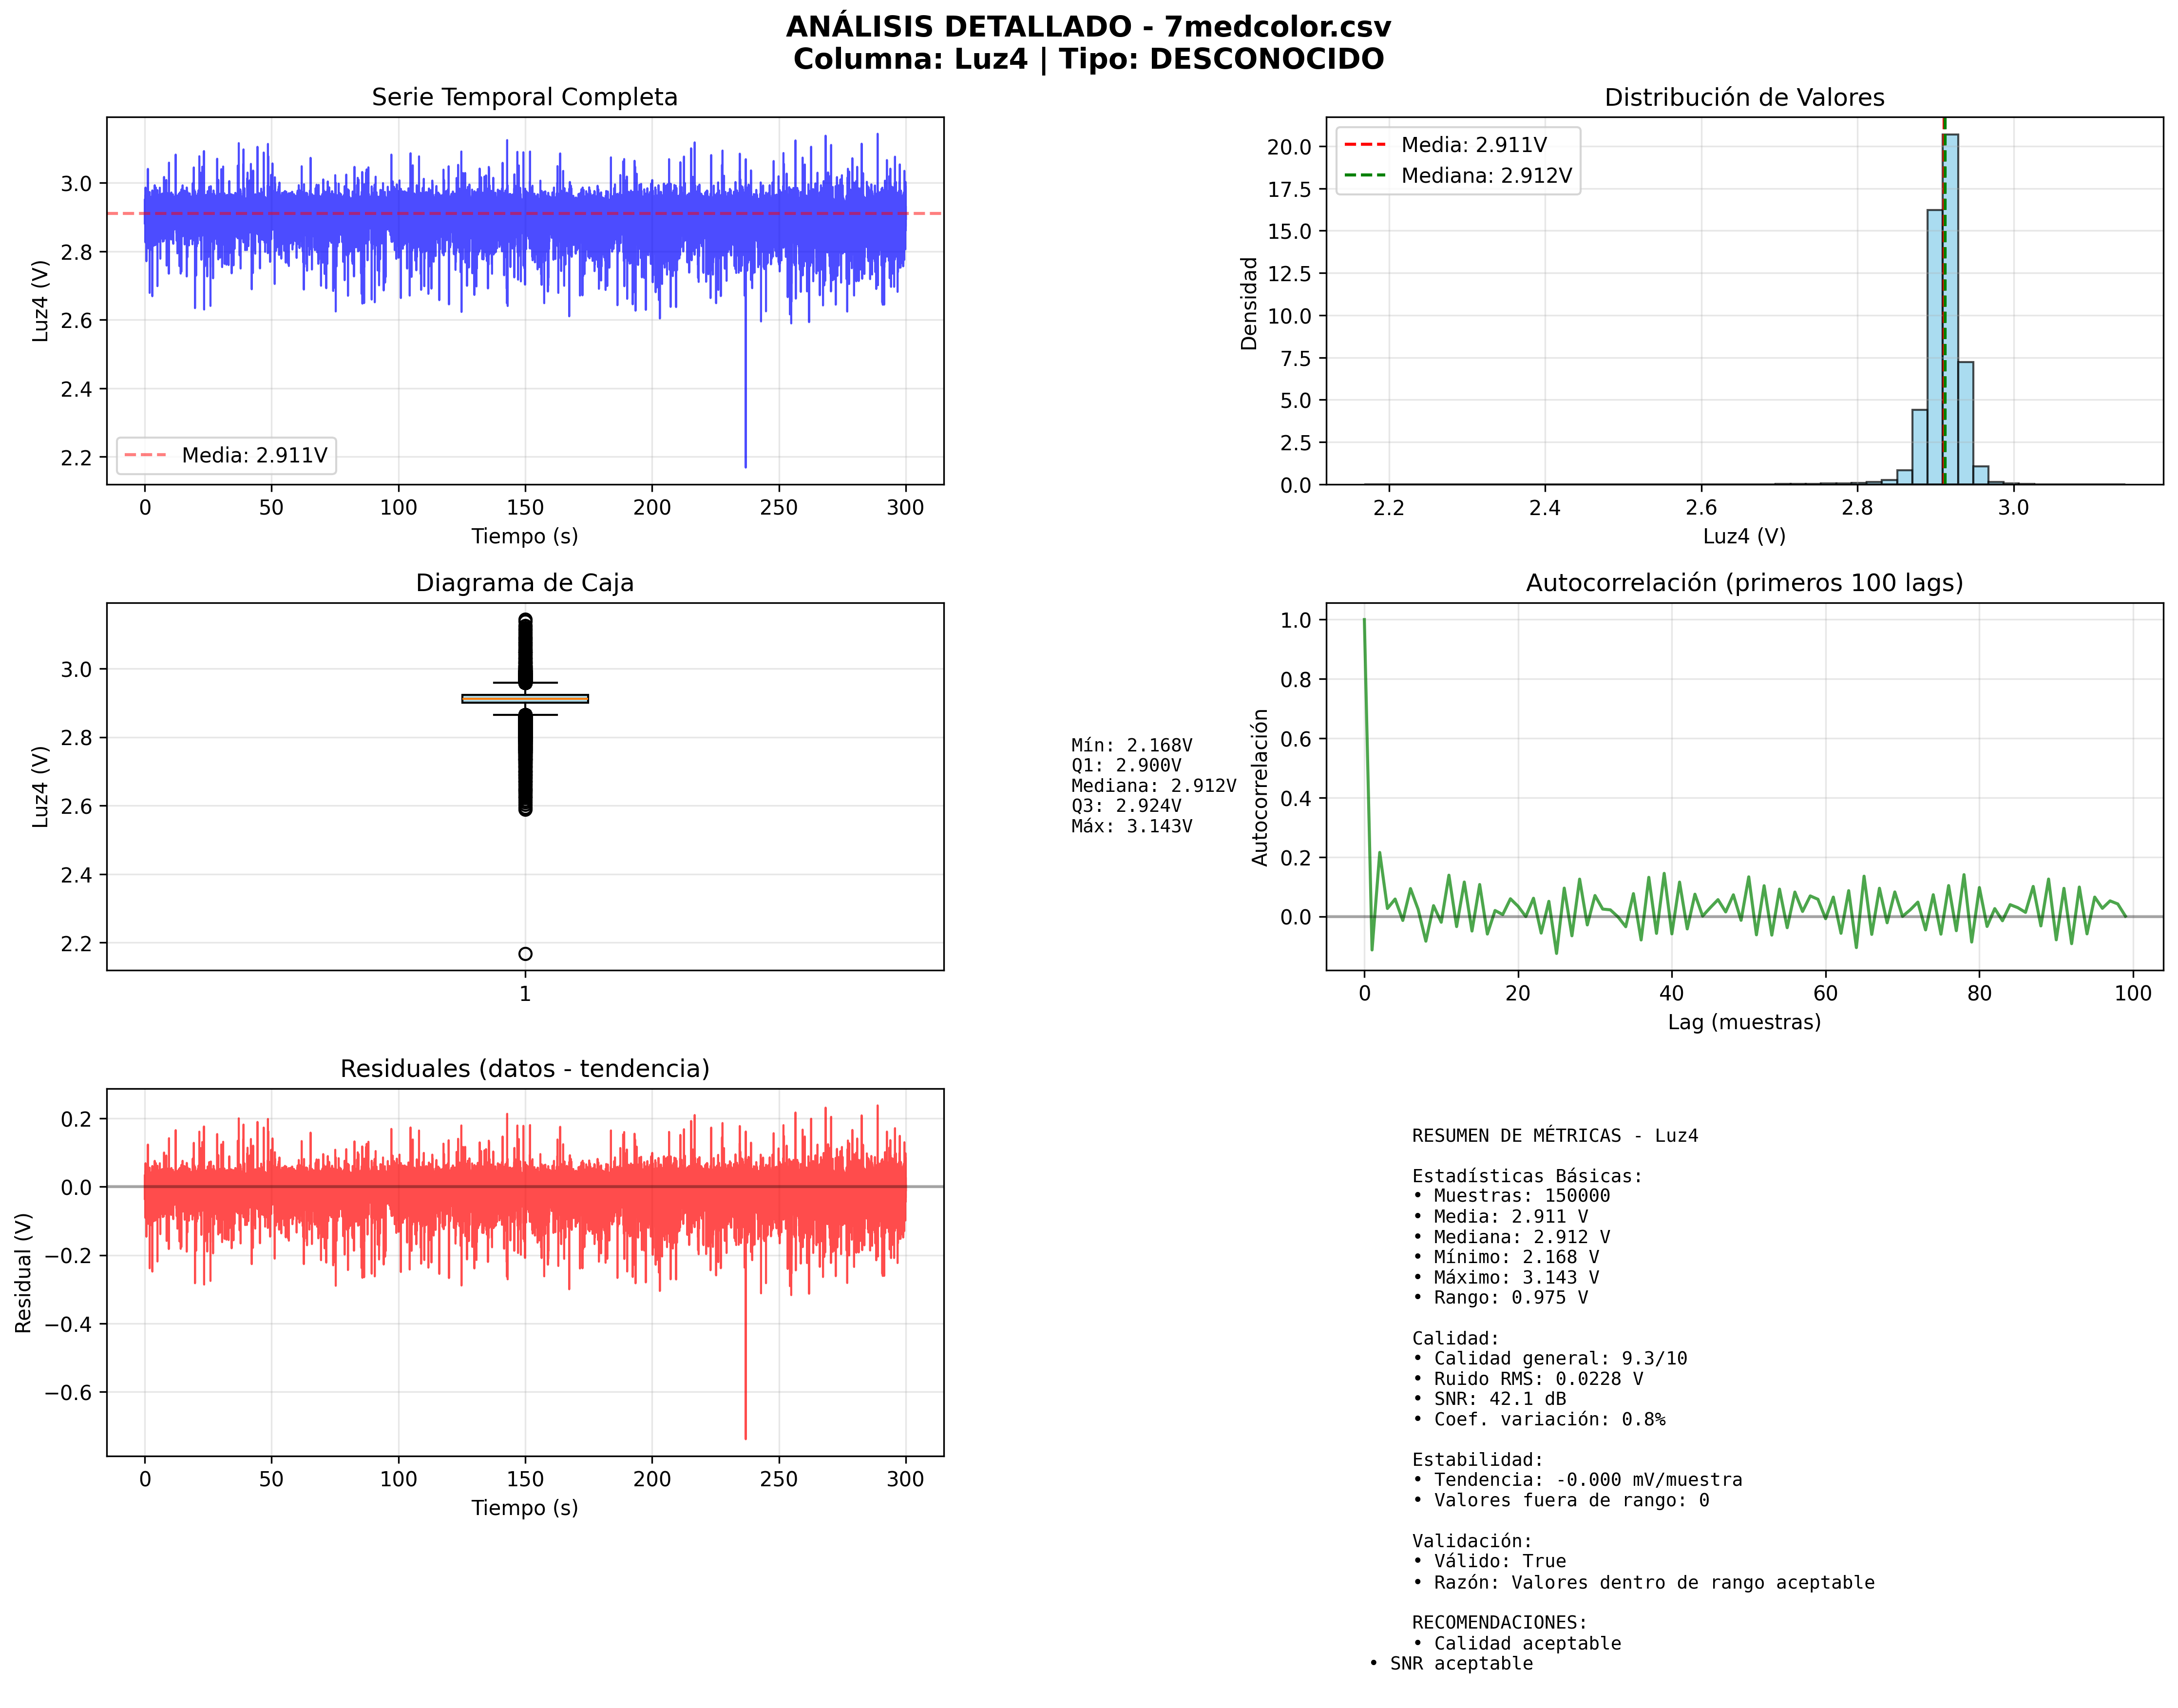2178x1708 pixels.
Task: Click the 'Residuales (datos - tendencia)' title
Action: tap(524, 1069)
